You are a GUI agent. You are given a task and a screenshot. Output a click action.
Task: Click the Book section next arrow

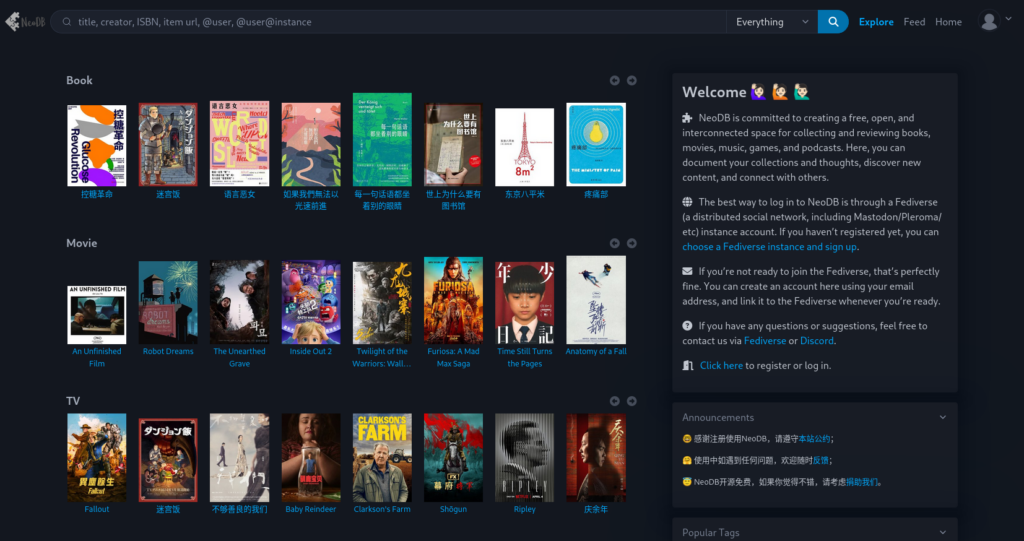pyautogui.click(x=632, y=80)
